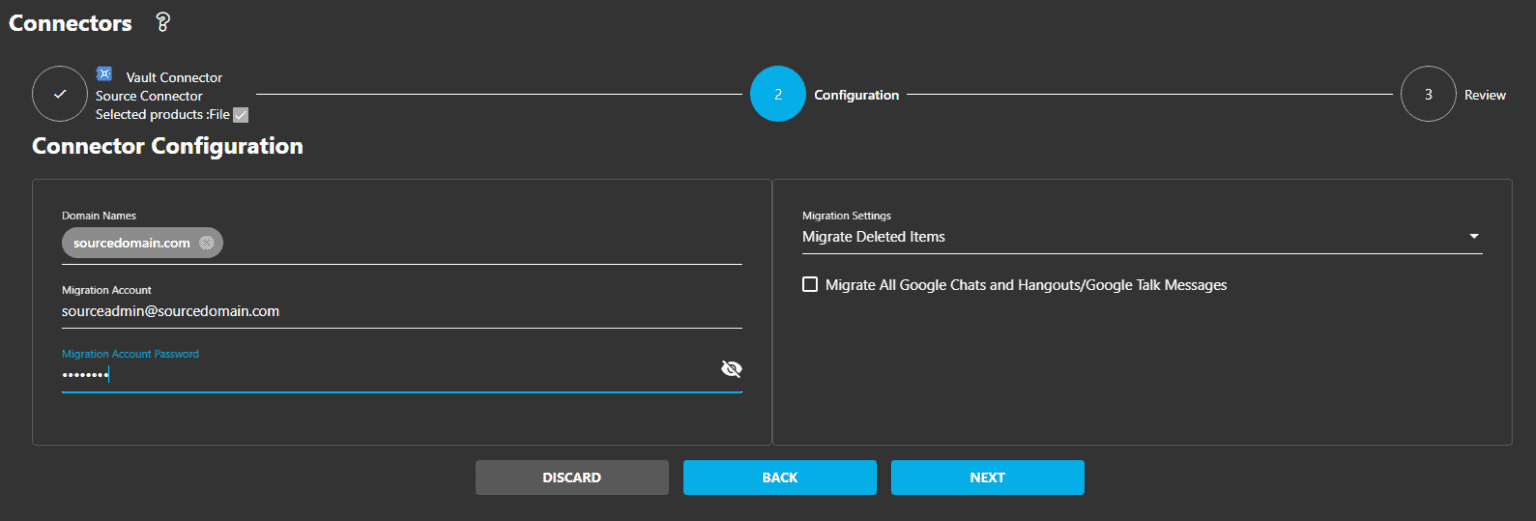Click the Source Connector text
This screenshot has width=1536, height=521.
149,96
